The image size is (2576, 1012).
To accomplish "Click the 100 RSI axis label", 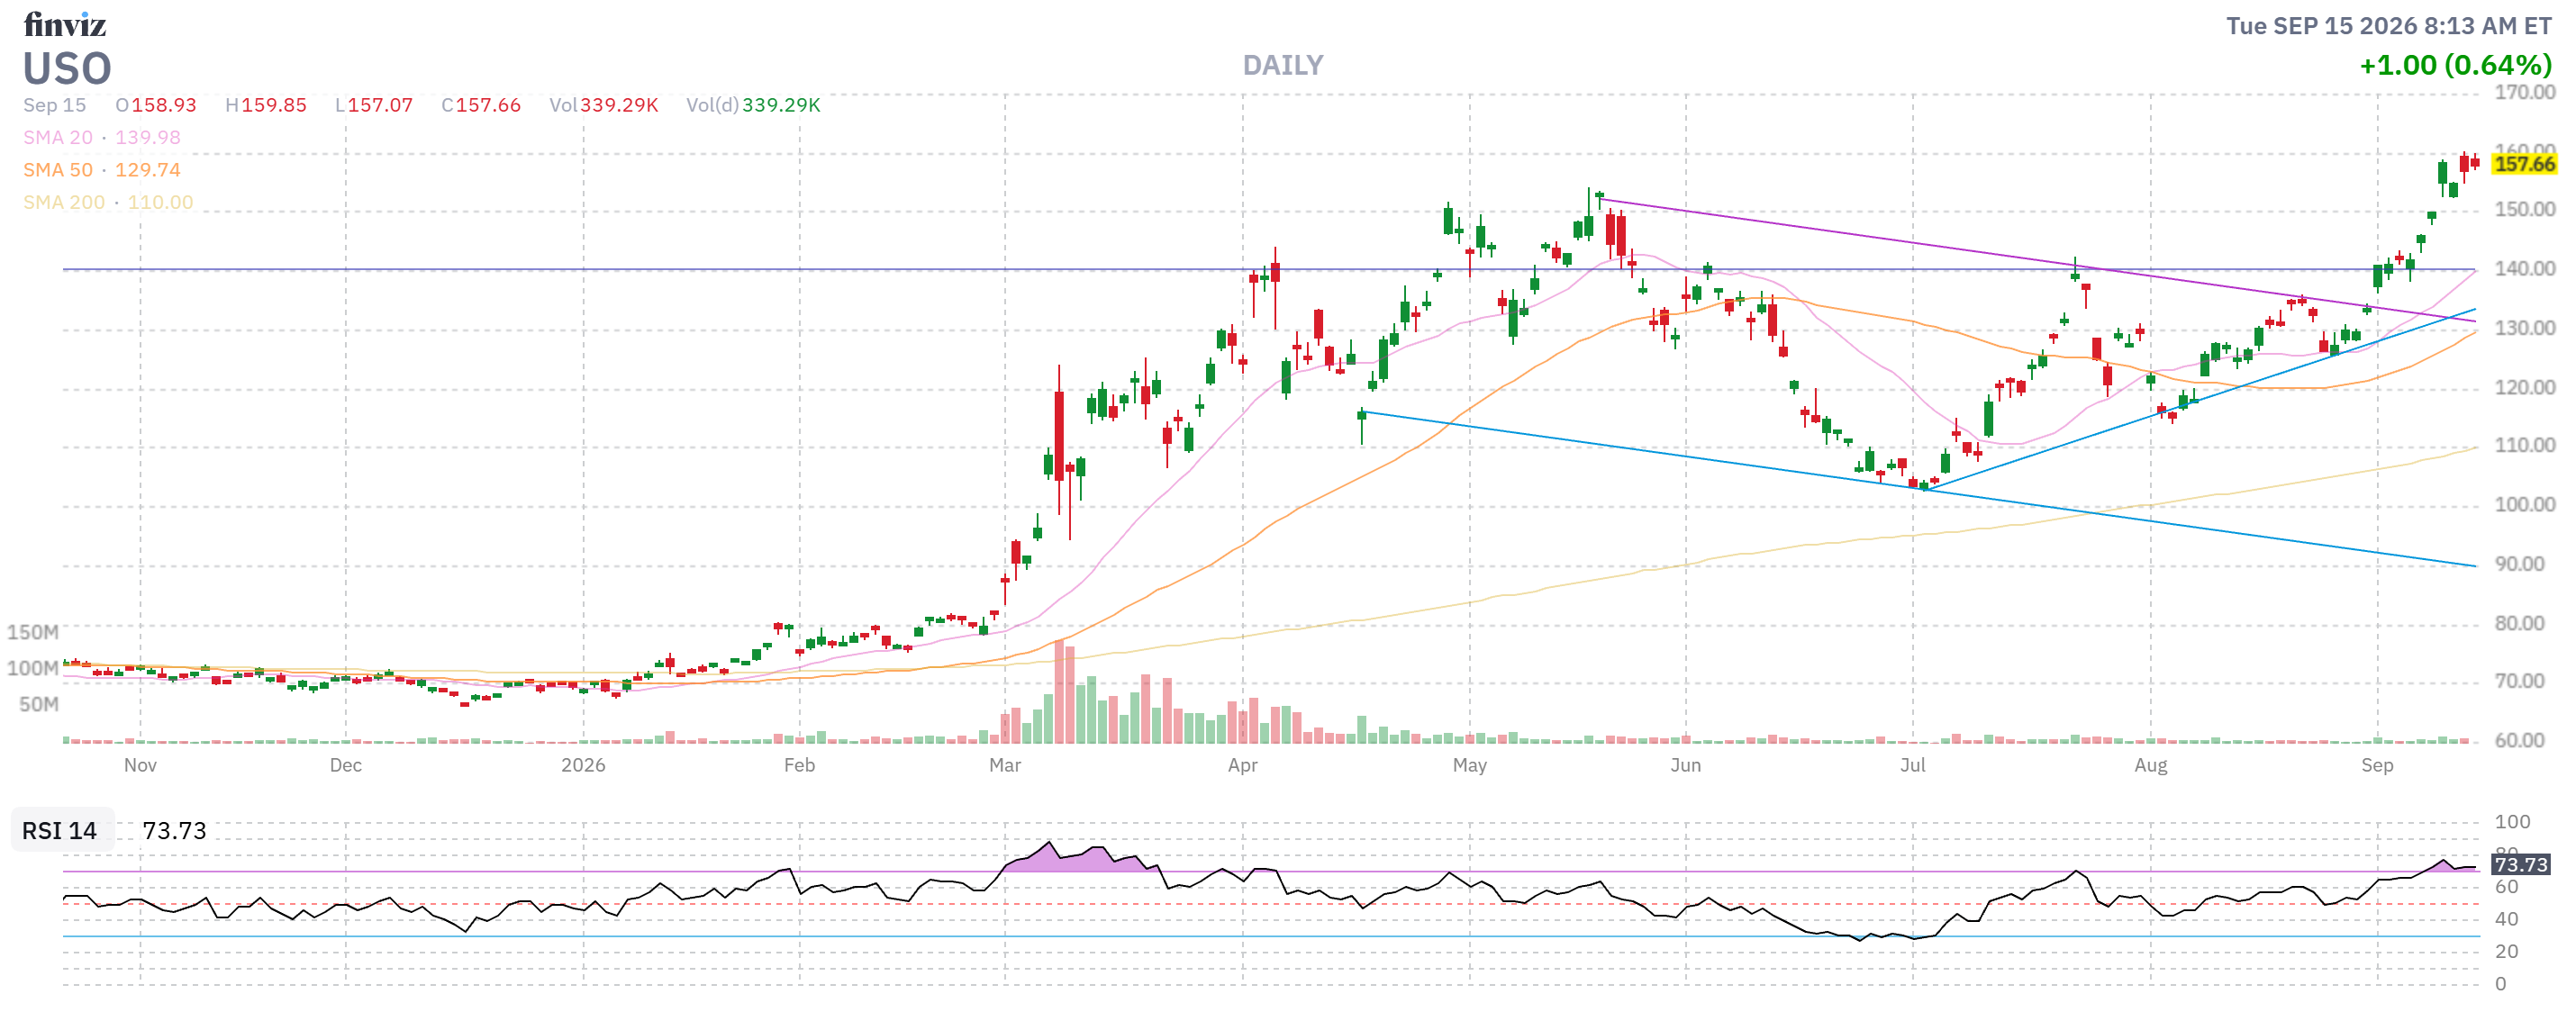I will [2513, 822].
